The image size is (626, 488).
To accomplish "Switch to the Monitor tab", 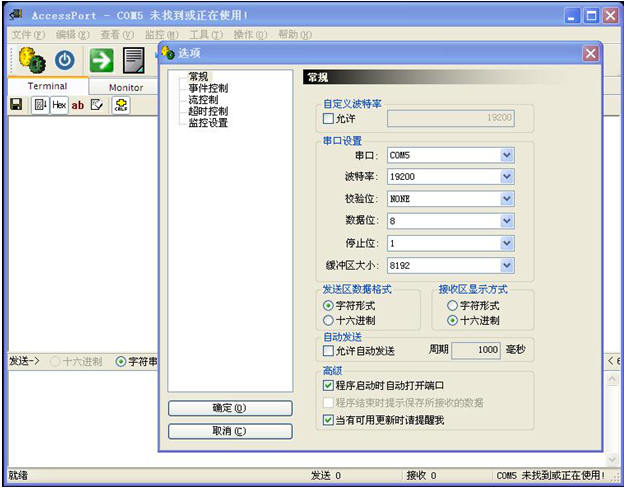I will (x=126, y=87).
